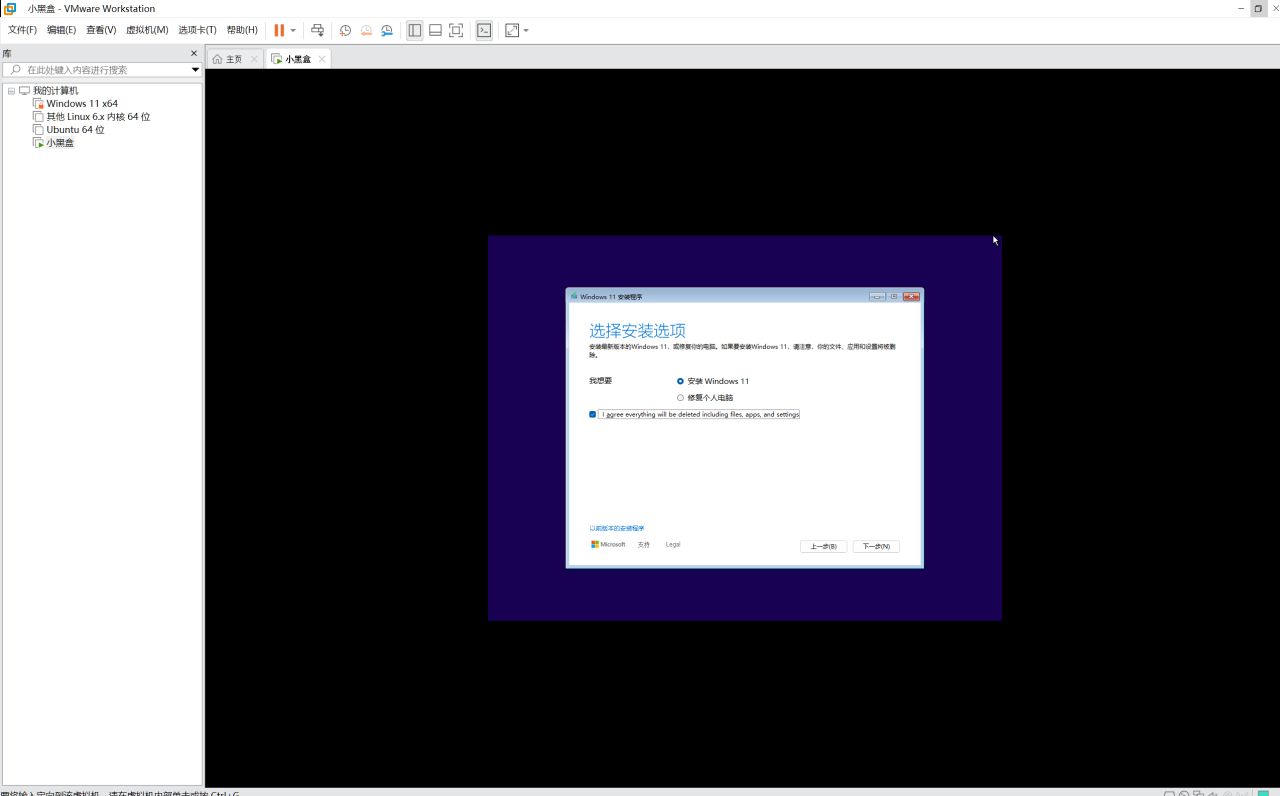The width and height of the screenshot is (1280, 796).
Task: Click the Windows 11 安装程序 title bar icon
Action: (x=574, y=296)
